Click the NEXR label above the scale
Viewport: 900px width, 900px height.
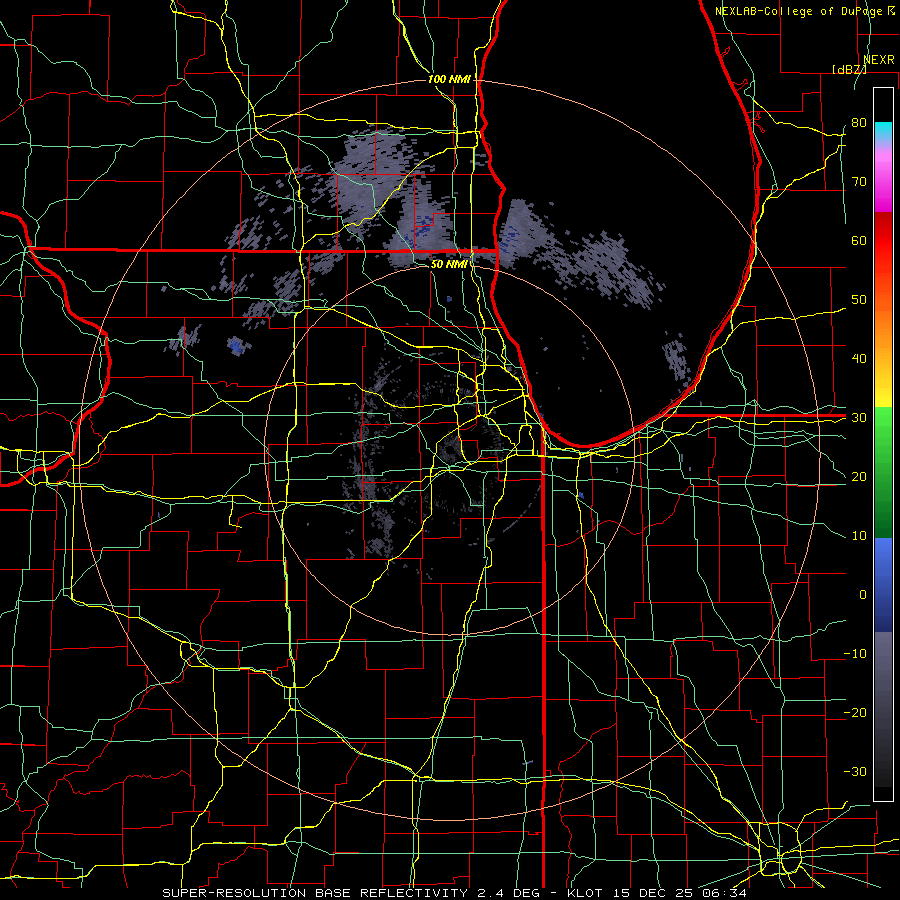(879, 59)
